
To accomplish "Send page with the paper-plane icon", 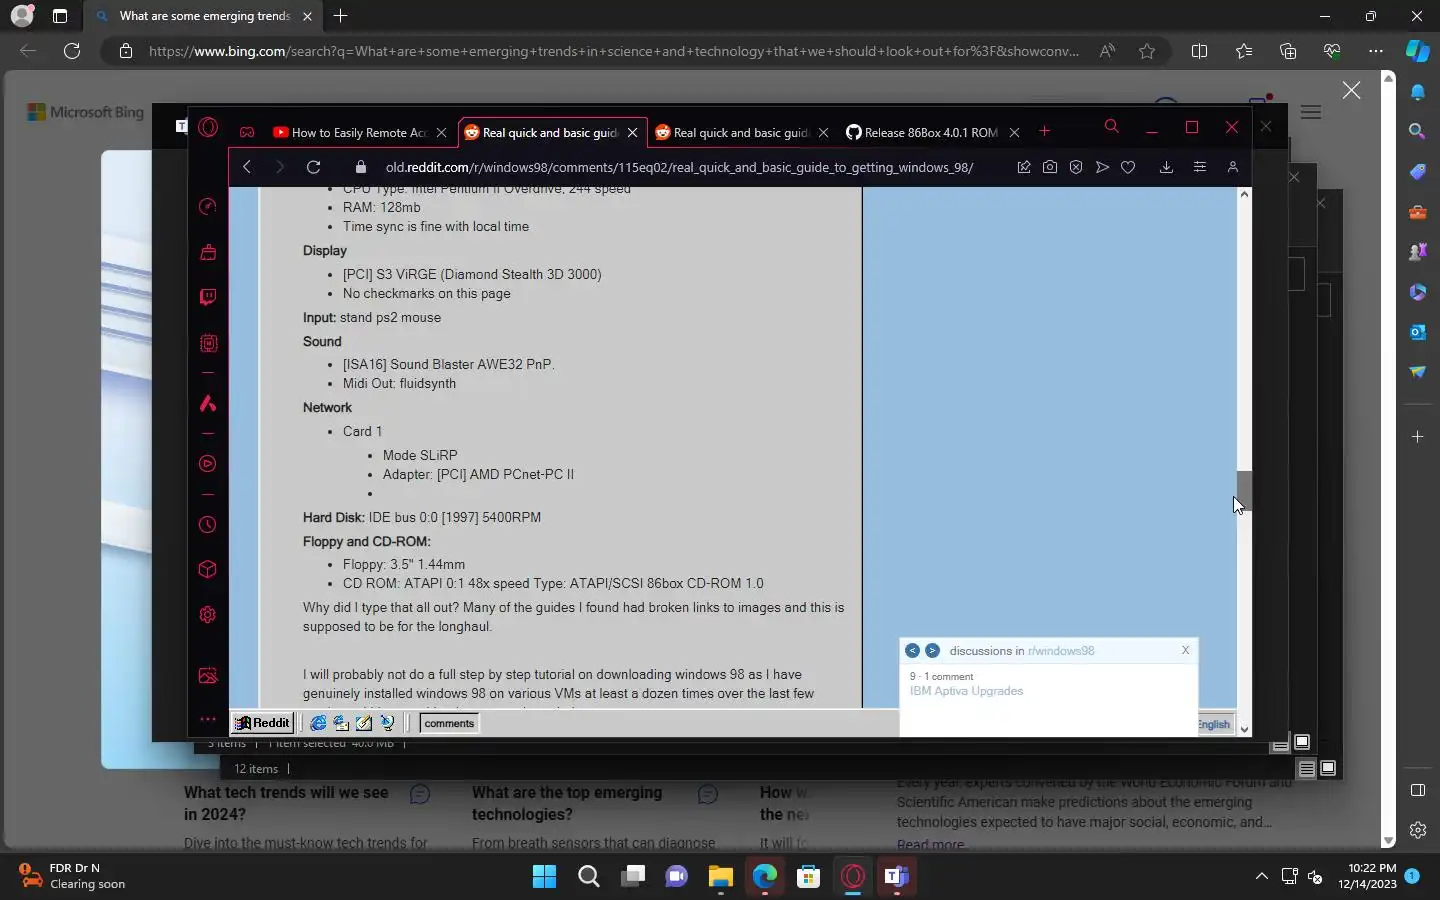I will point(1102,167).
